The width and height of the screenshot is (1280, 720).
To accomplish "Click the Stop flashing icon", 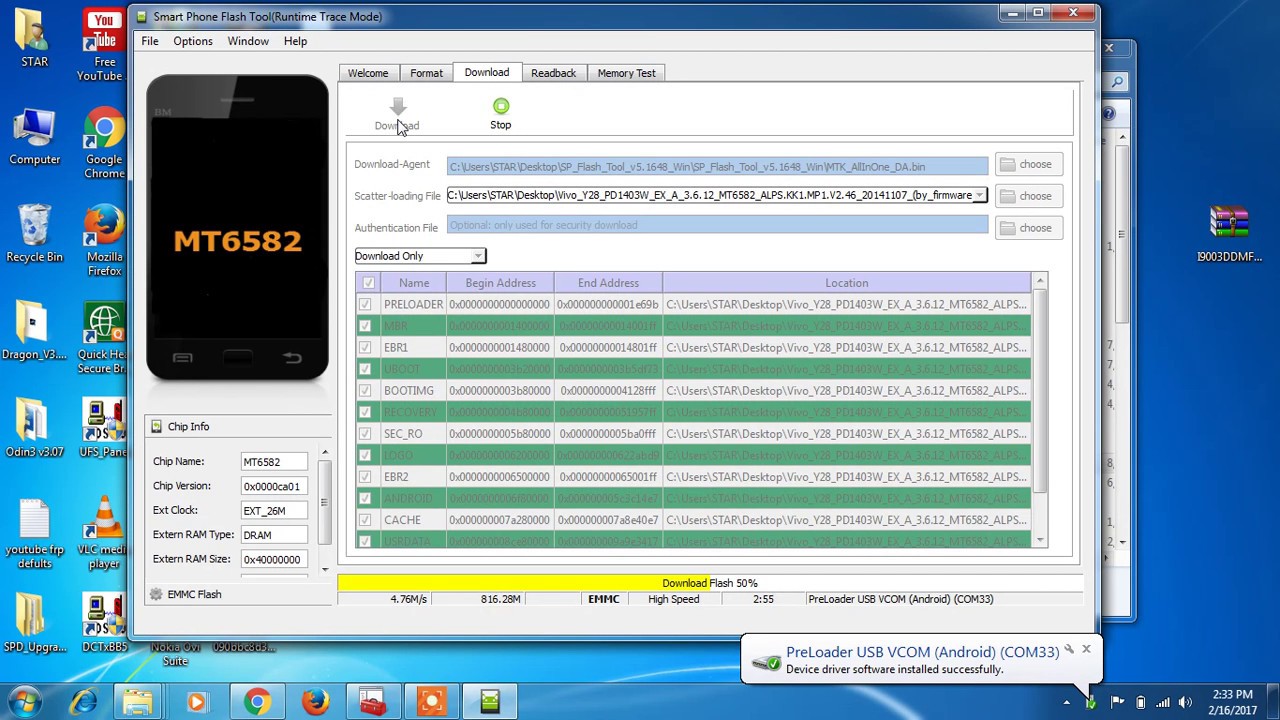I will tap(501, 106).
